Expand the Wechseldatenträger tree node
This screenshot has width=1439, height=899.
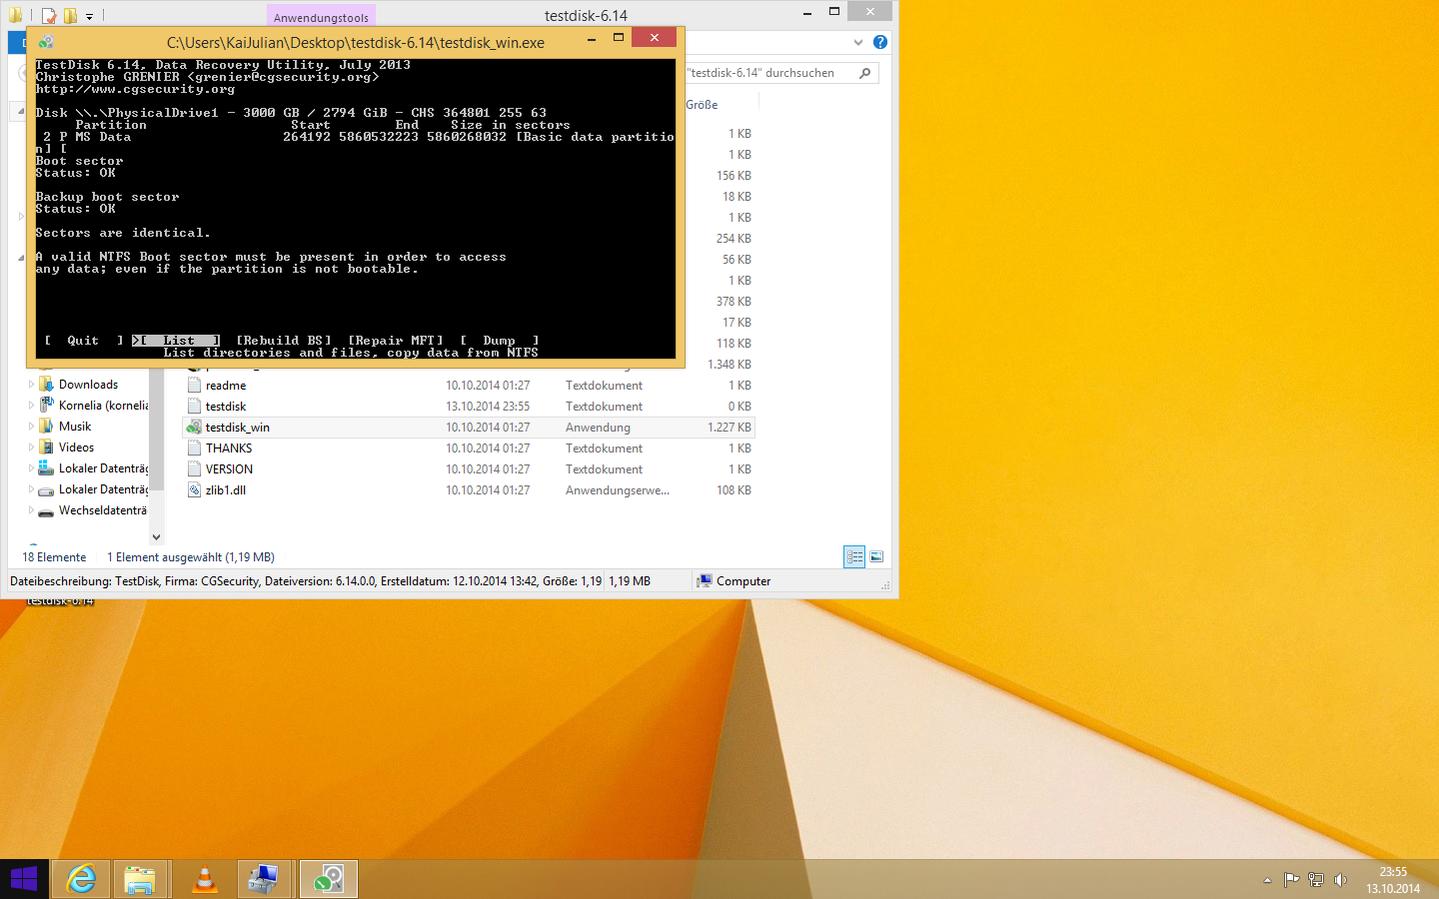[31, 510]
